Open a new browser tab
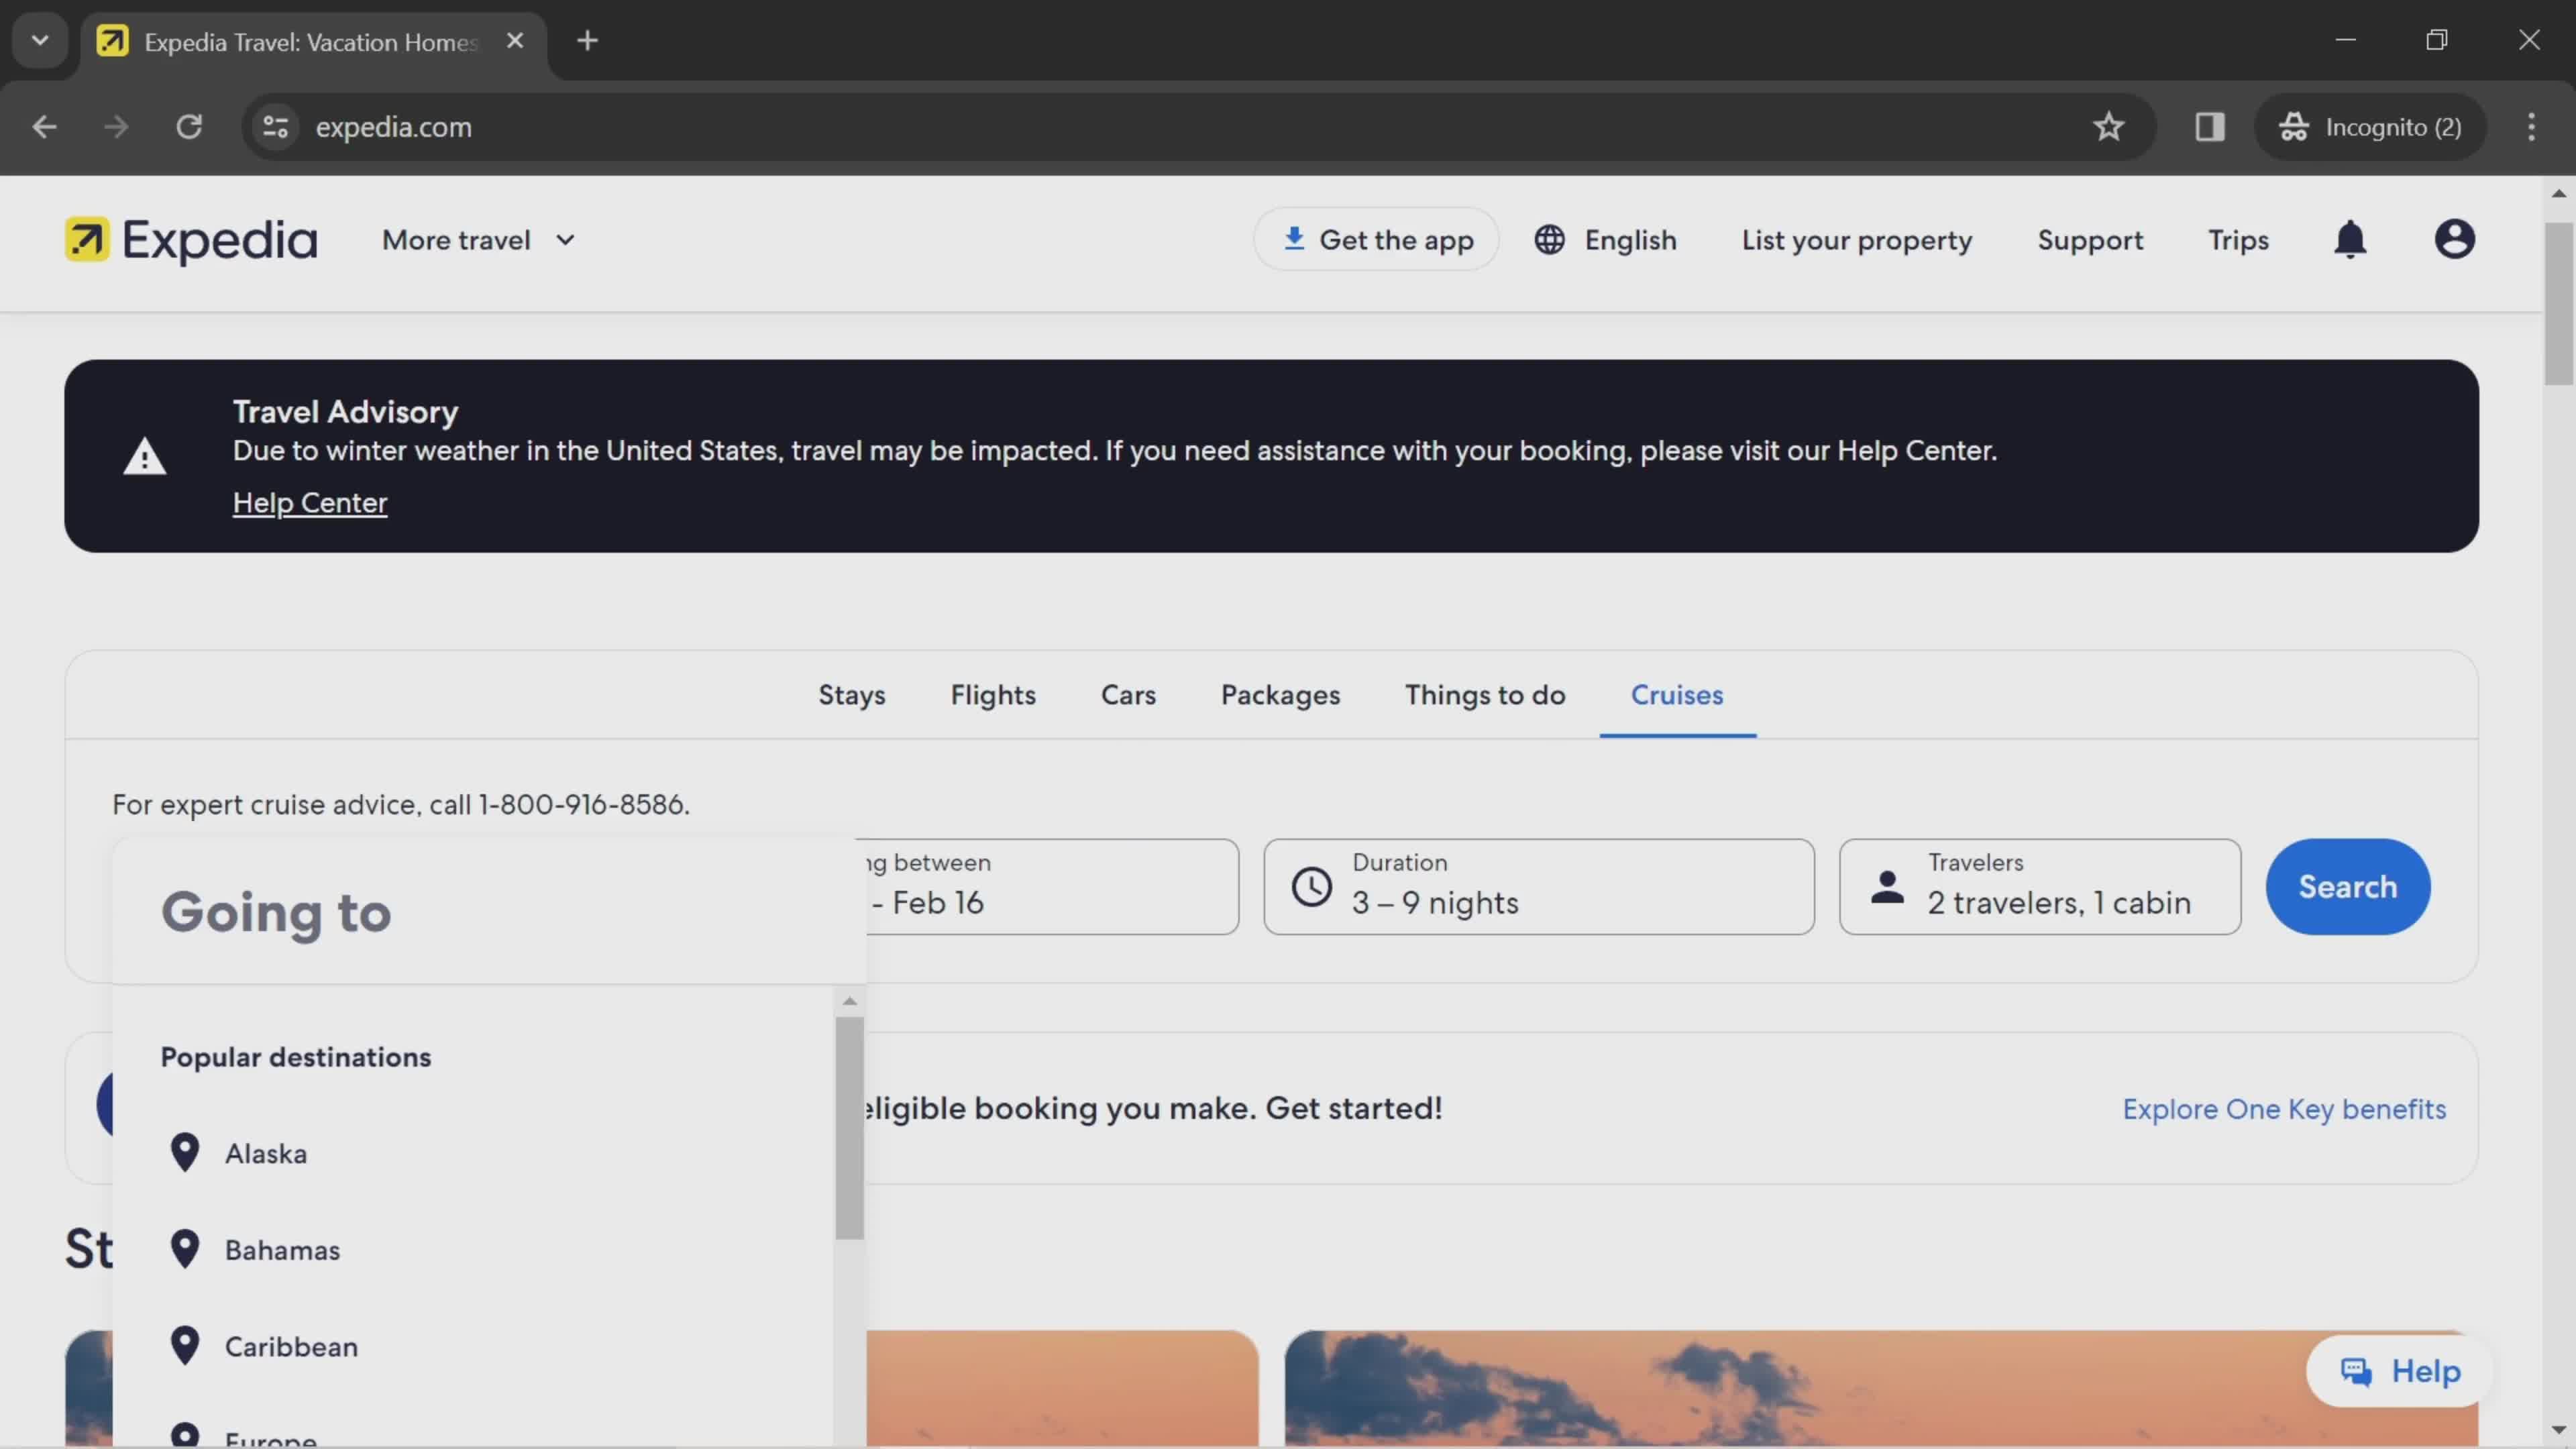 [x=588, y=41]
